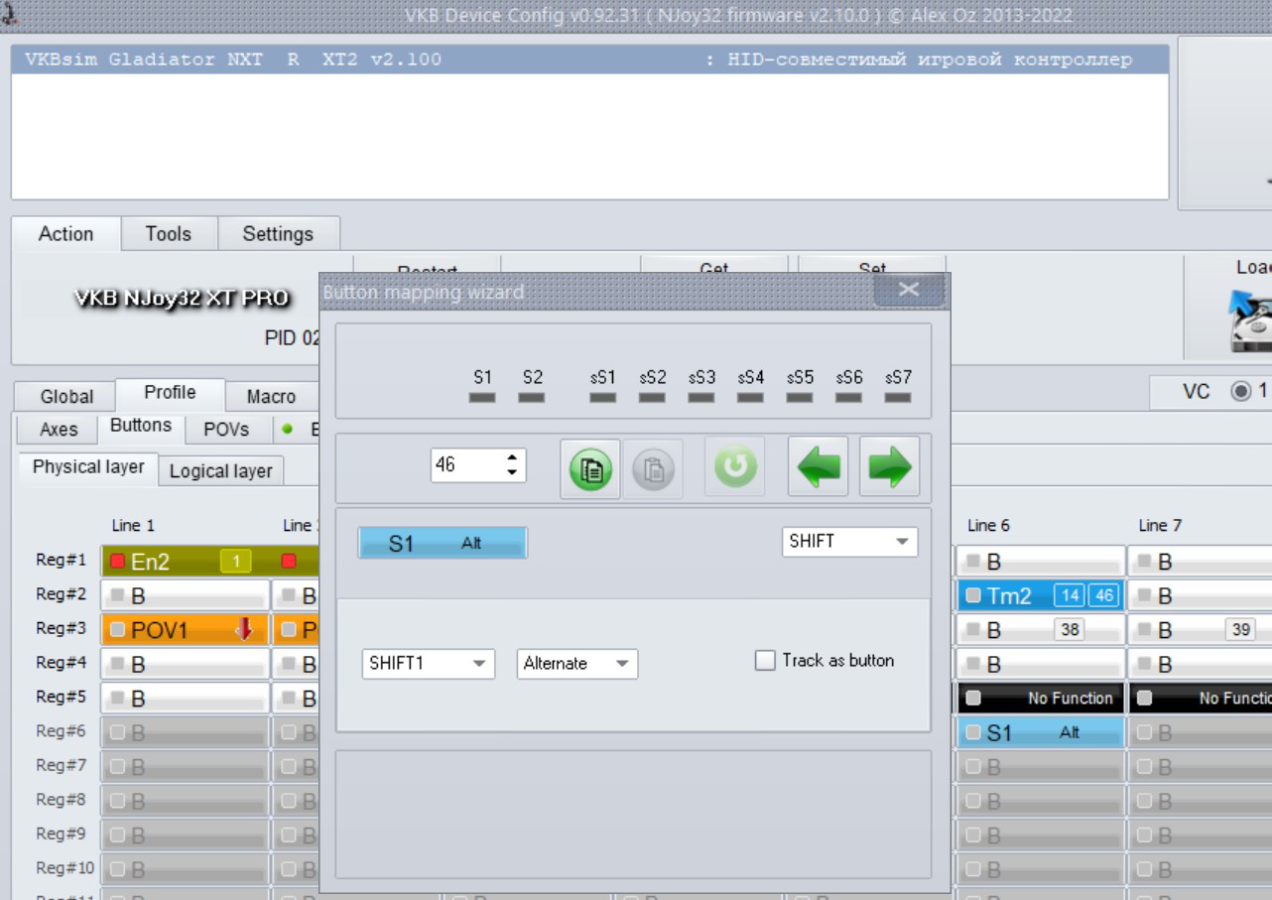
Task: Open the SHIFT function type dropdown
Action: click(x=849, y=542)
